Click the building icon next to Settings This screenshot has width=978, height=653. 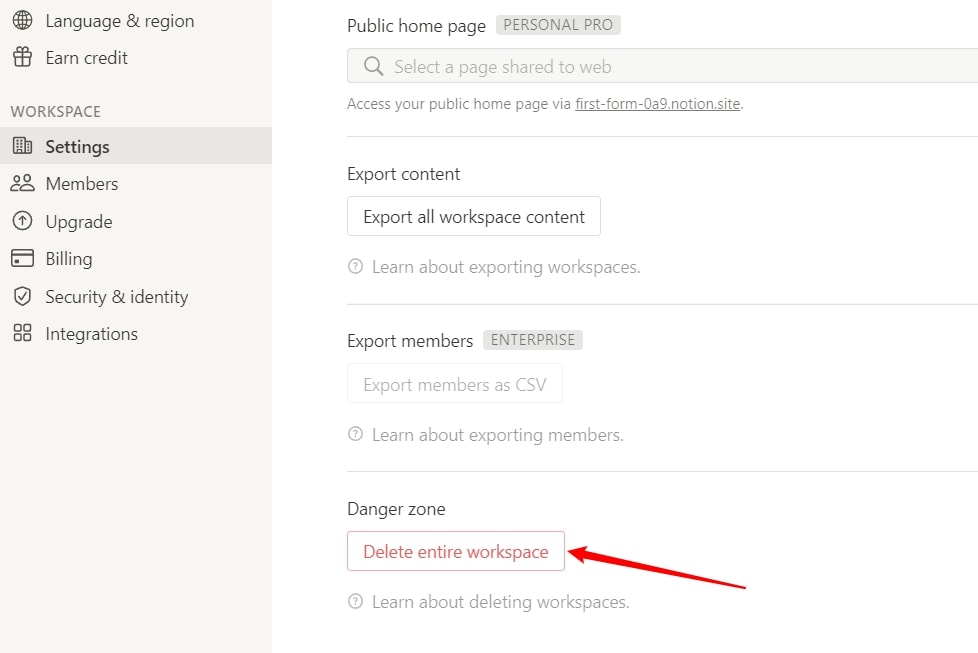point(22,145)
